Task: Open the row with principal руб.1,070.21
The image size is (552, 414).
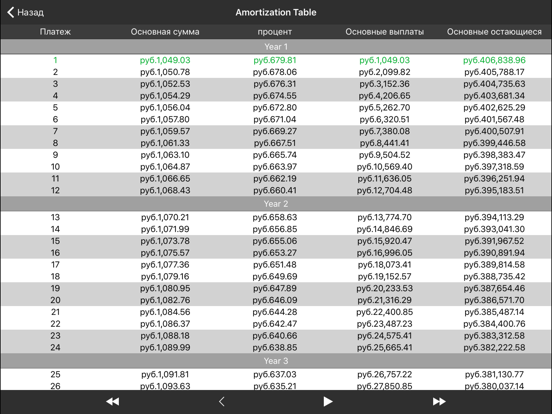Action: tap(276, 217)
